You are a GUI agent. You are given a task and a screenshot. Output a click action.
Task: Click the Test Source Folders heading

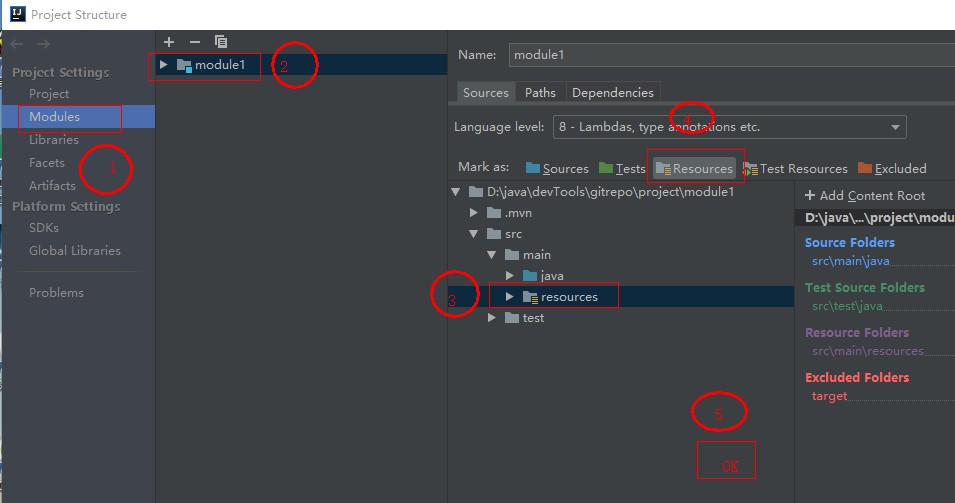865,287
